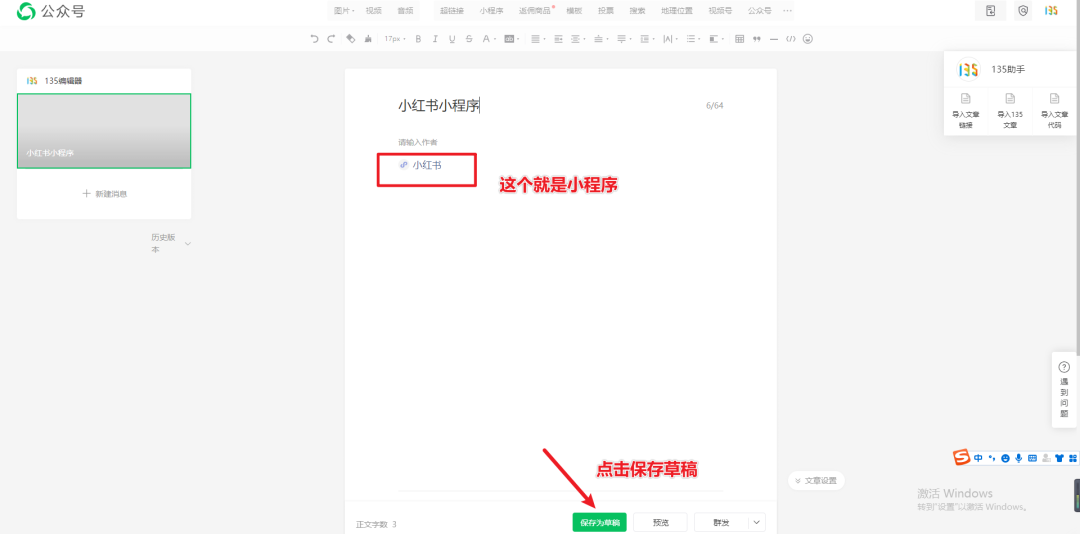1080x534 pixels.
Task: Click the 公众号 logo at top left
Action: 50,11
